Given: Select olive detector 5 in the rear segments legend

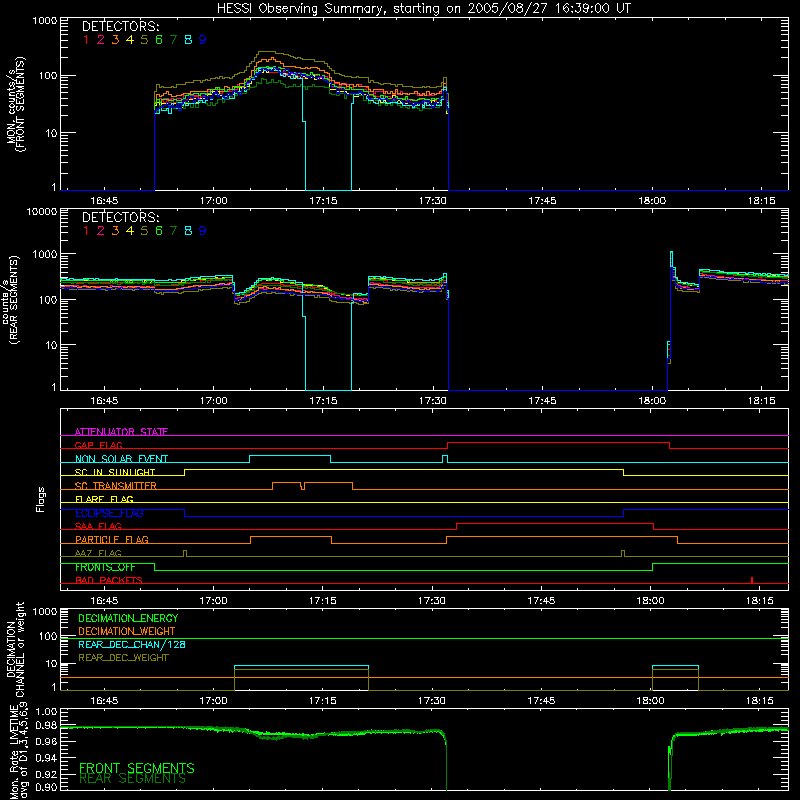Looking at the screenshot, I should (144, 231).
